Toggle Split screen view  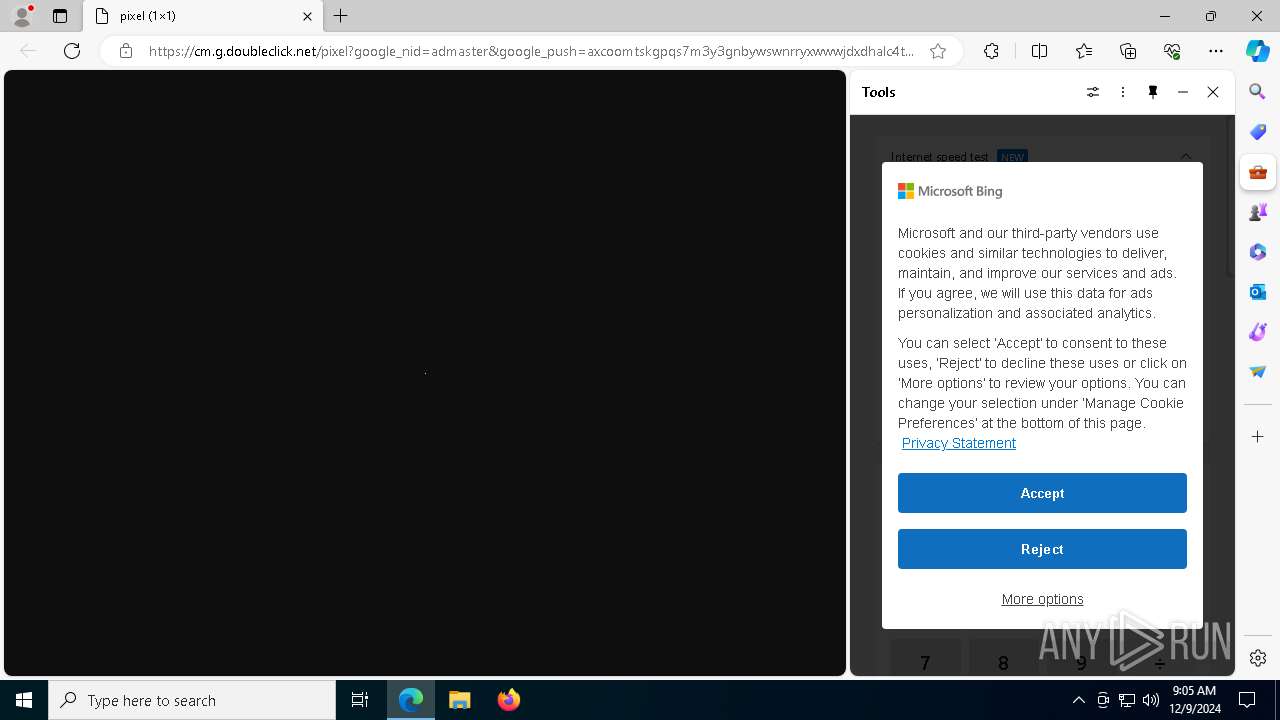1039,51
